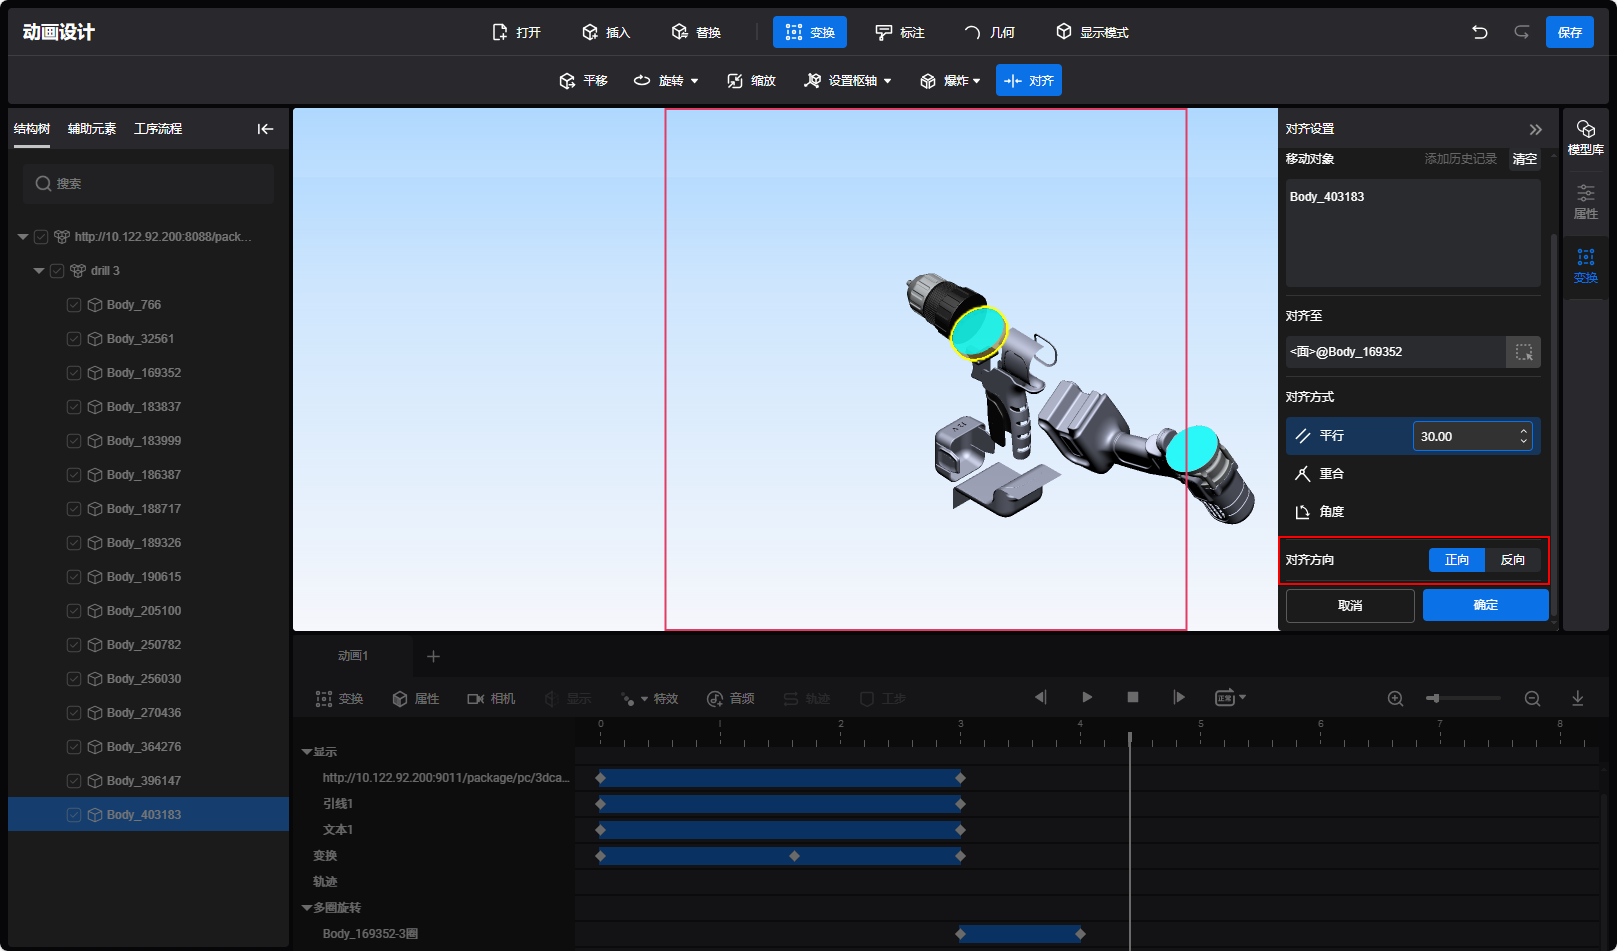Click the 确定 confirm button
The height and width of the screenshot is (951, 1617).
(x=1485, y=605)
